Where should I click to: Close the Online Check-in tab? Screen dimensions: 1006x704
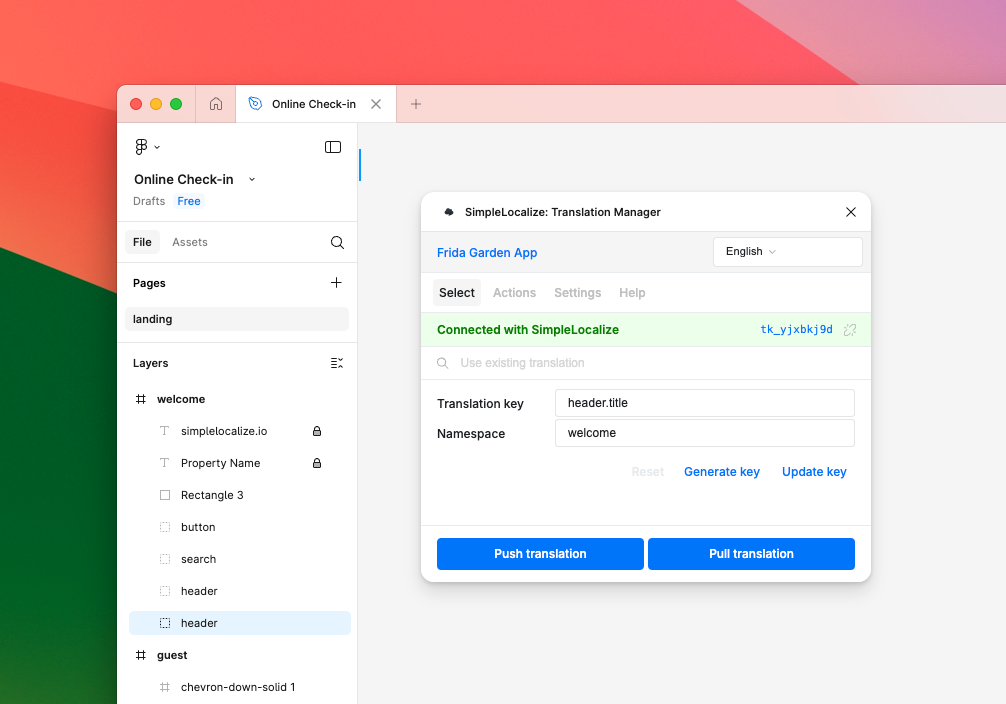point(376,104)
